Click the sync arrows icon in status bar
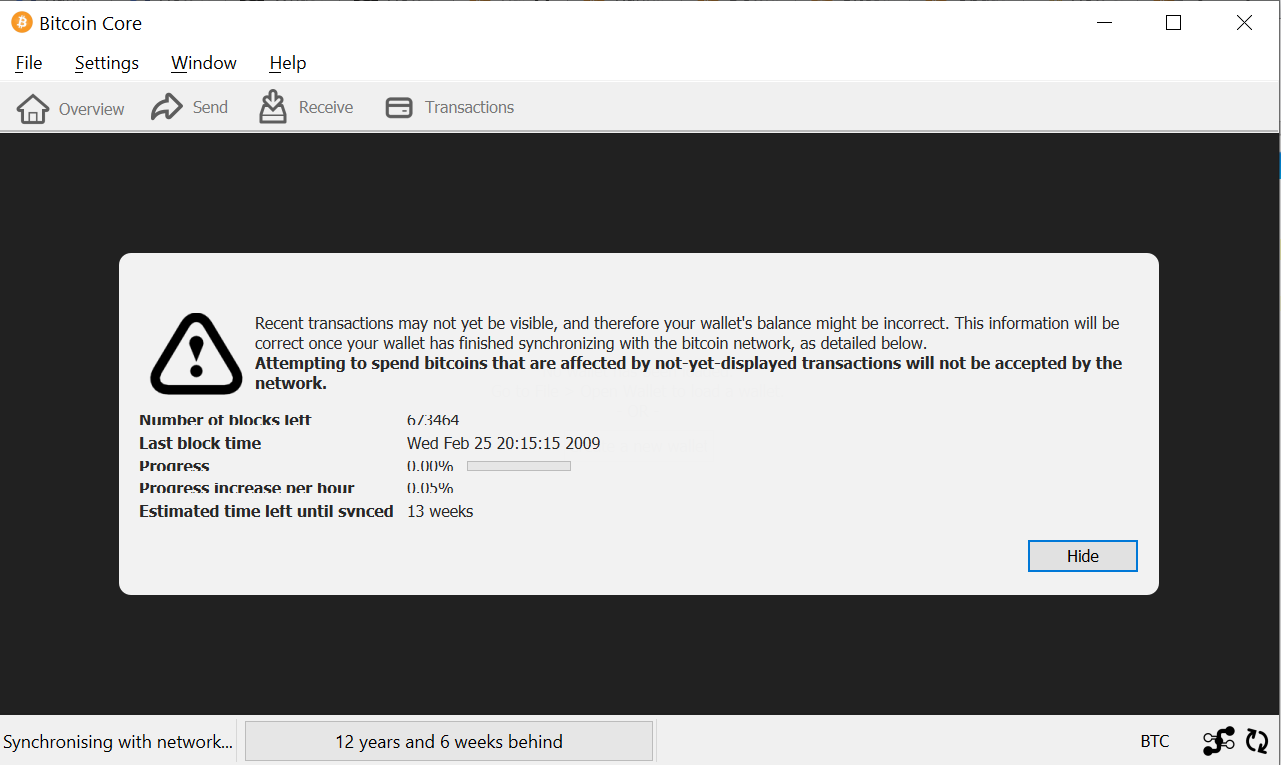The width and height of the screenshot is (1281, 765). (1257, 741)
